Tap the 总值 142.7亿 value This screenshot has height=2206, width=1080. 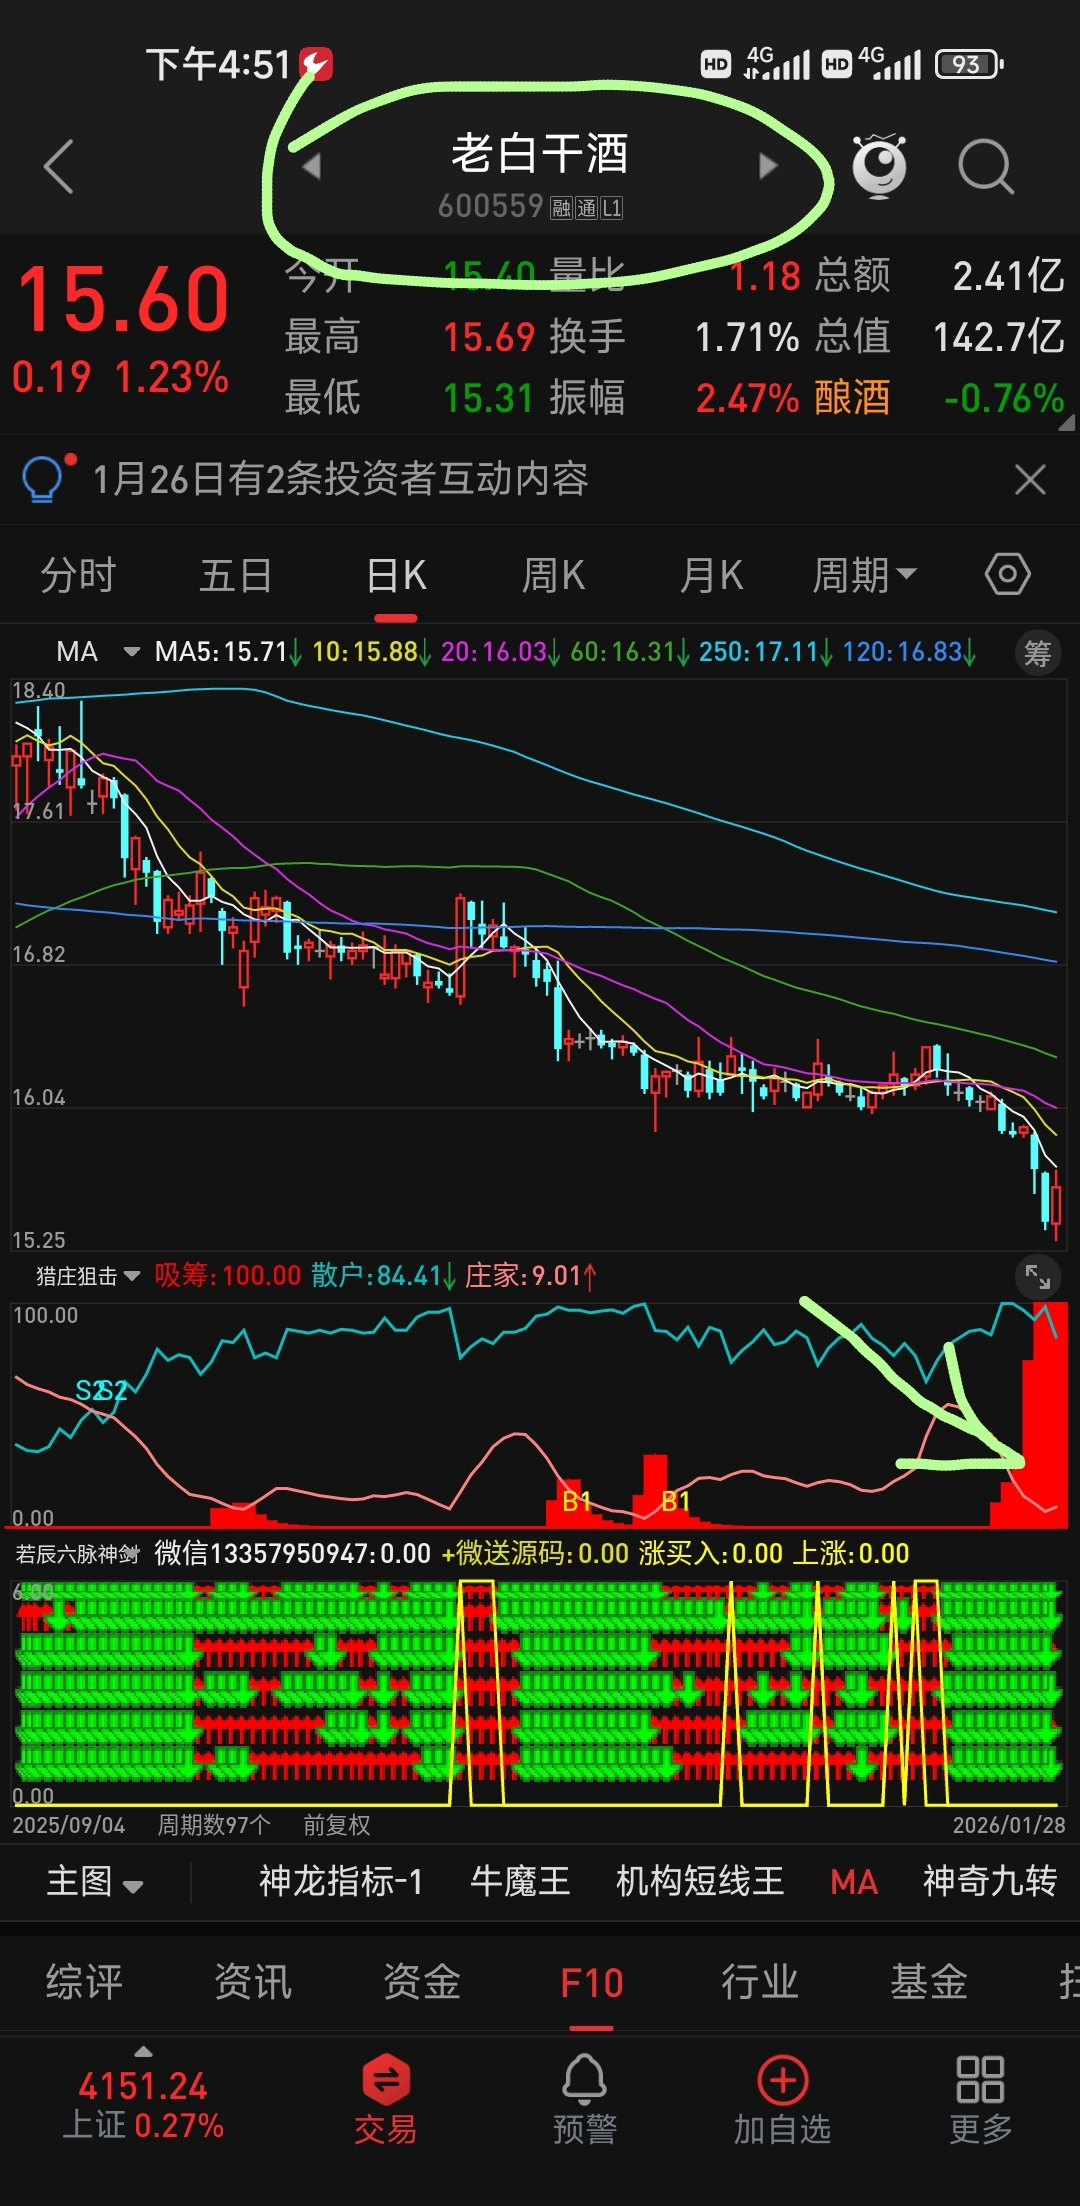click(x=999, y=337)
